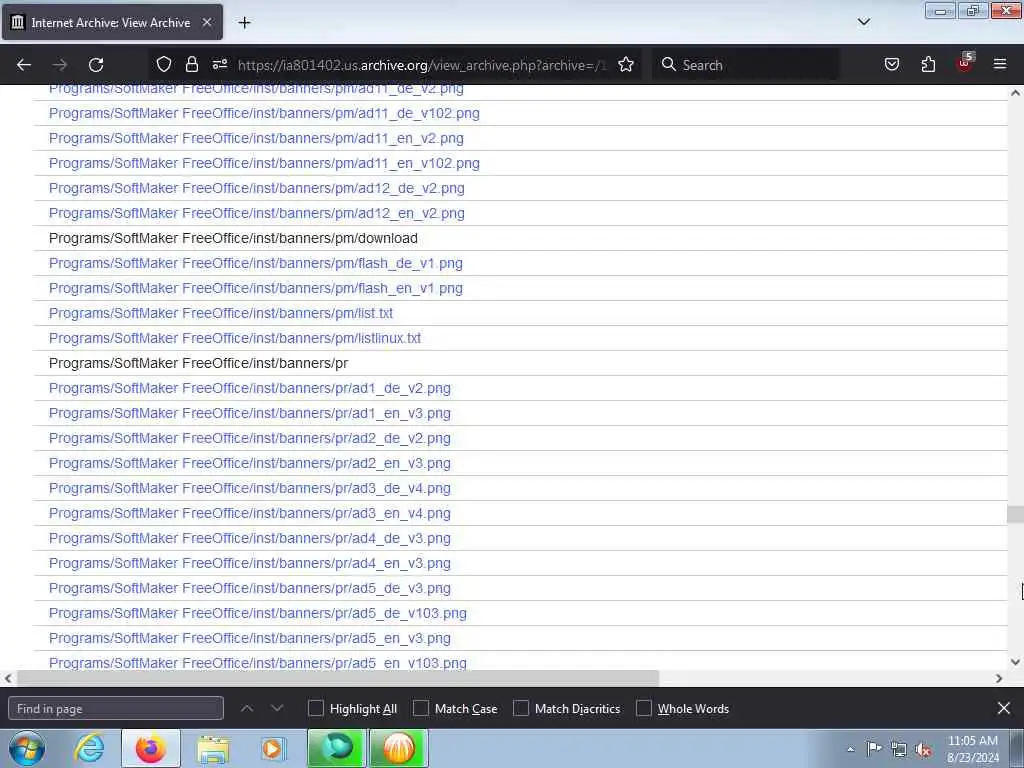Image resolution: width=1024 pixels, height=768 pixels.
Task: Open pm/list.txt link
Action: click(x=221, y=313)
